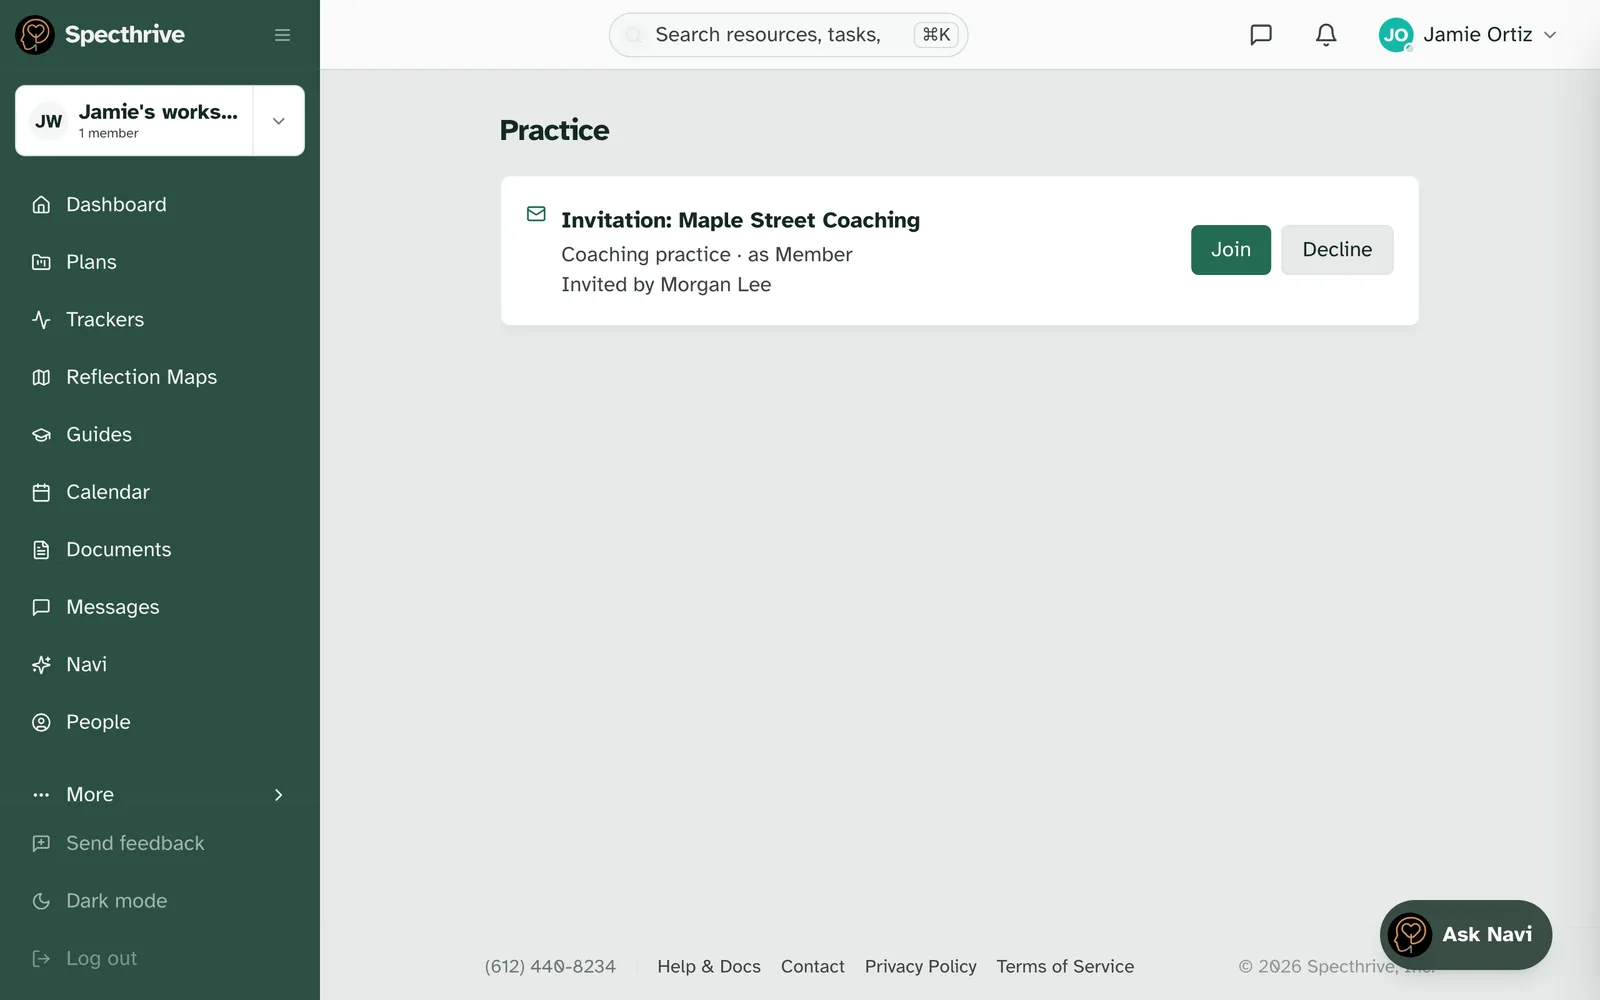Click the Plans folder icon
Image resolution: width=1600 pixels, height=1000 pixels.
click(x=41, y=262)
